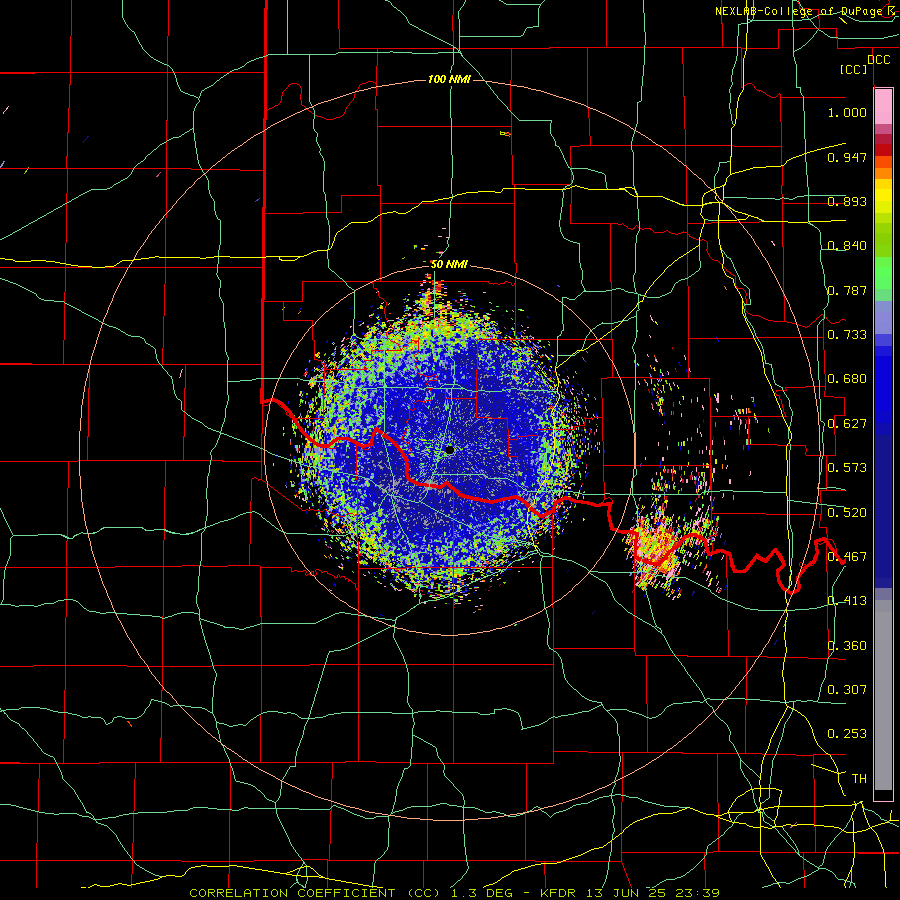Click the 0.893 value on the color scale
900x900 pixels.
[847, 201]
